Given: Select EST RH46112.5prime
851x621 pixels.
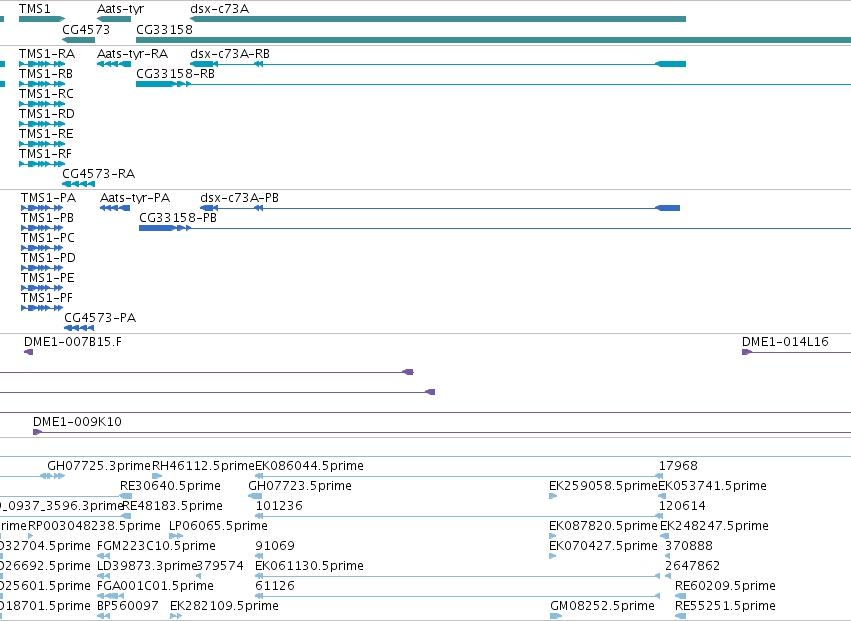Looking at the screenshot, I should (157, 476).
